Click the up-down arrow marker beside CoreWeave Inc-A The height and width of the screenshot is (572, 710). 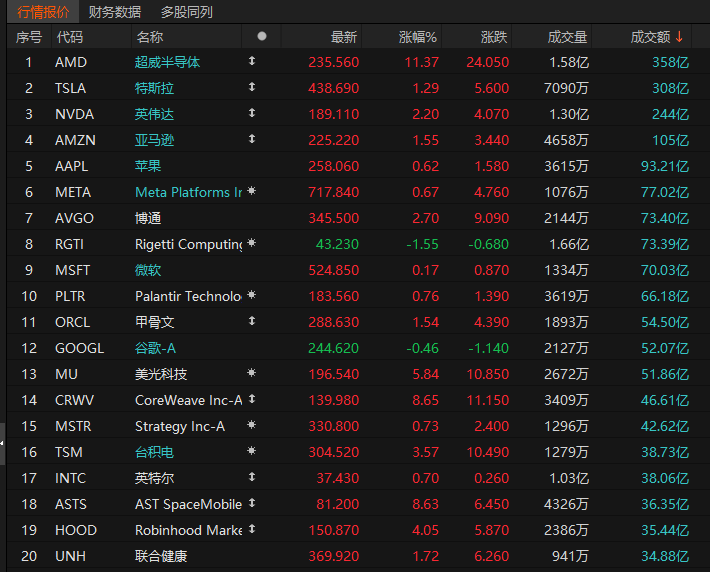tap(251, 400)
